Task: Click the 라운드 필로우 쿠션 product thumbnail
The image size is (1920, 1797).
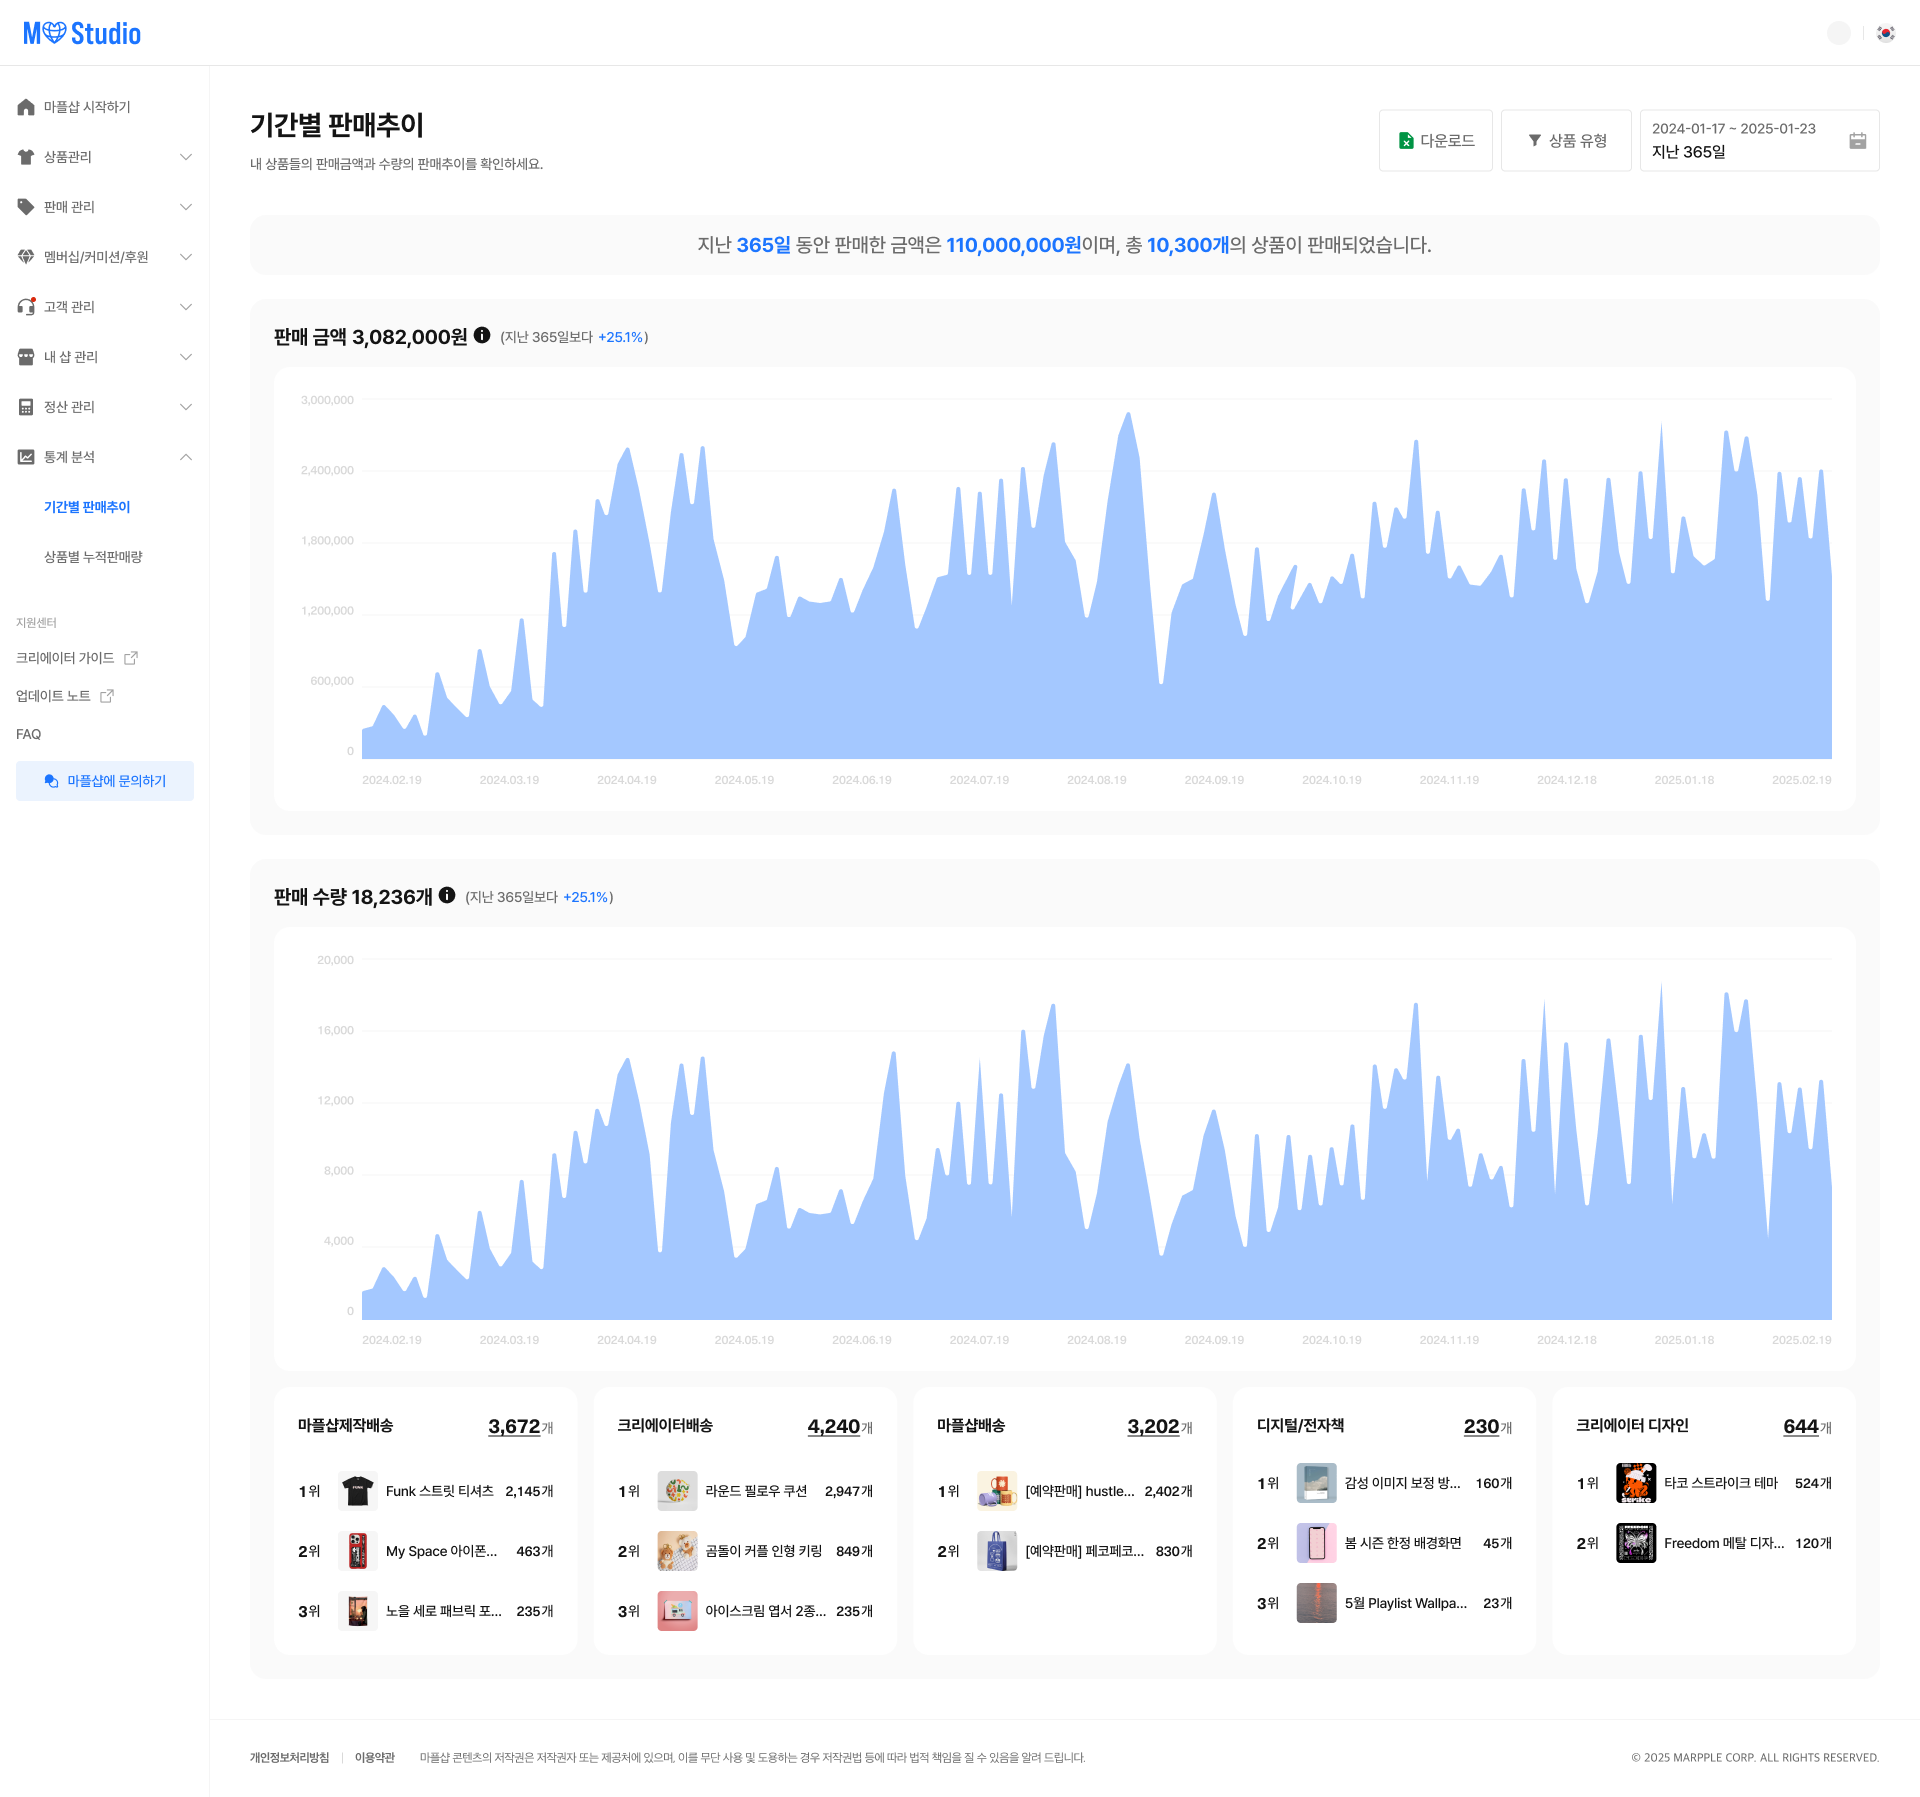Action: [677, 1491]
